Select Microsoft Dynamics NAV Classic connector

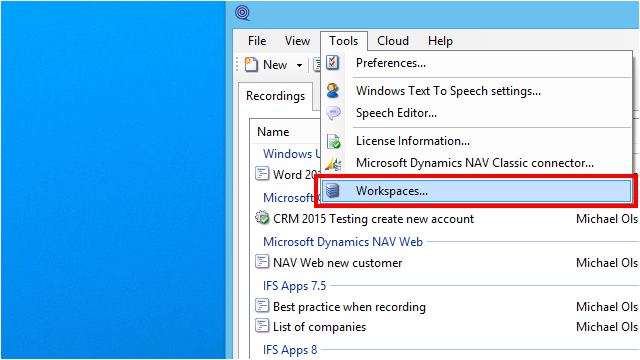click(476, 163)
